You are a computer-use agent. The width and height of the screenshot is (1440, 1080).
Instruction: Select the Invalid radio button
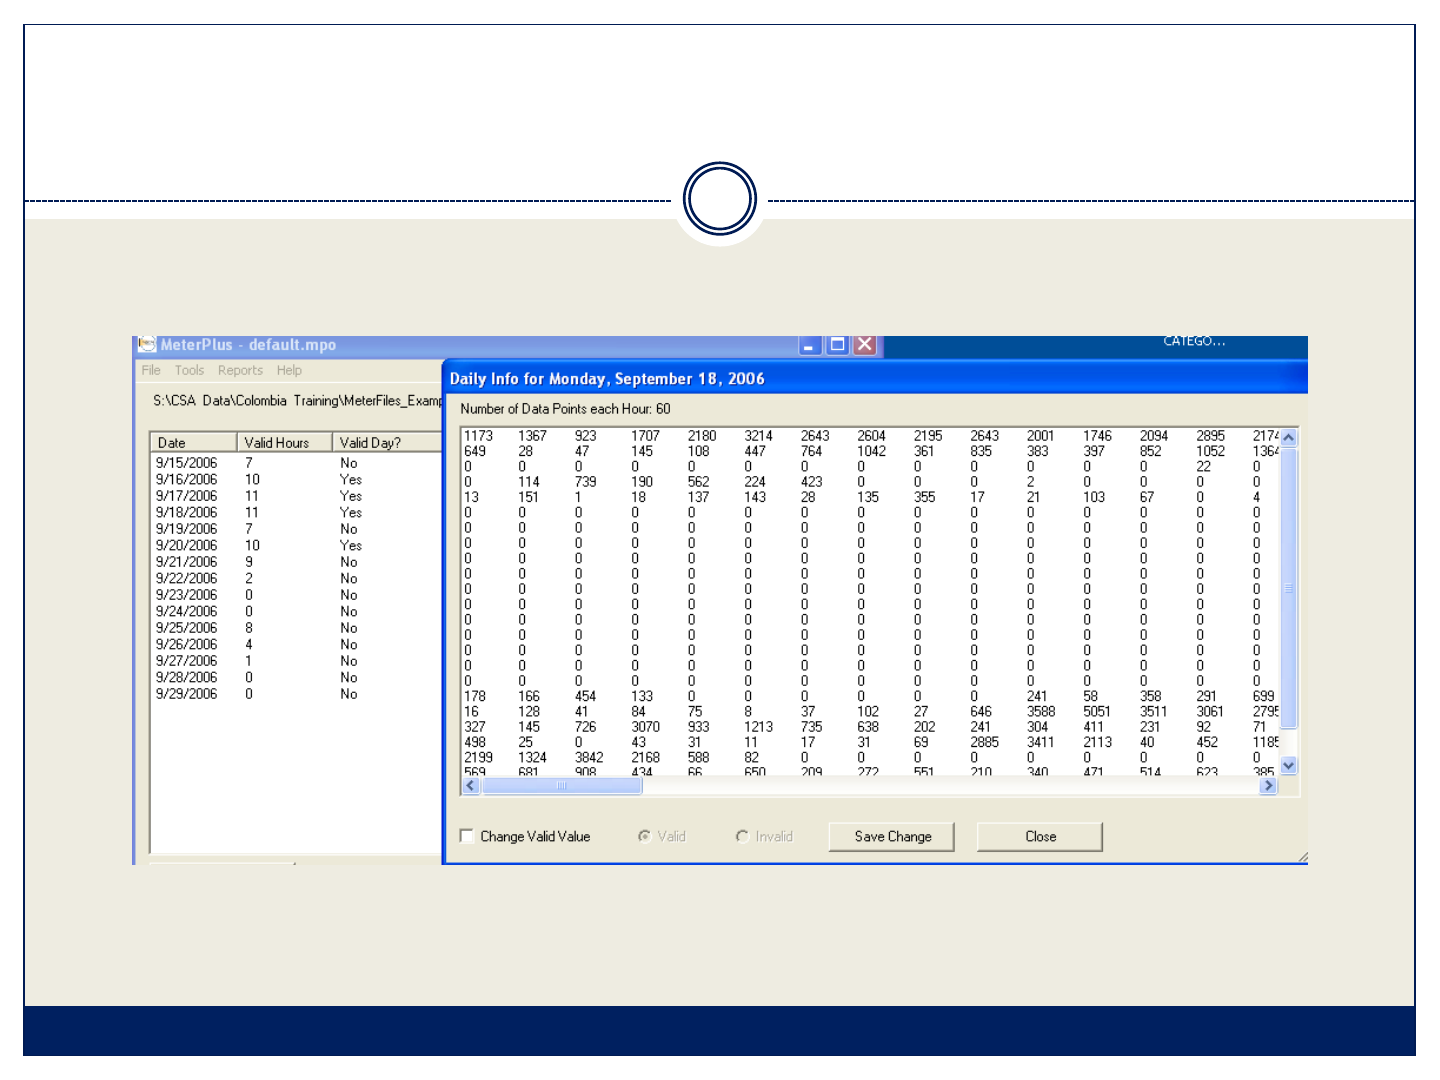742,836
